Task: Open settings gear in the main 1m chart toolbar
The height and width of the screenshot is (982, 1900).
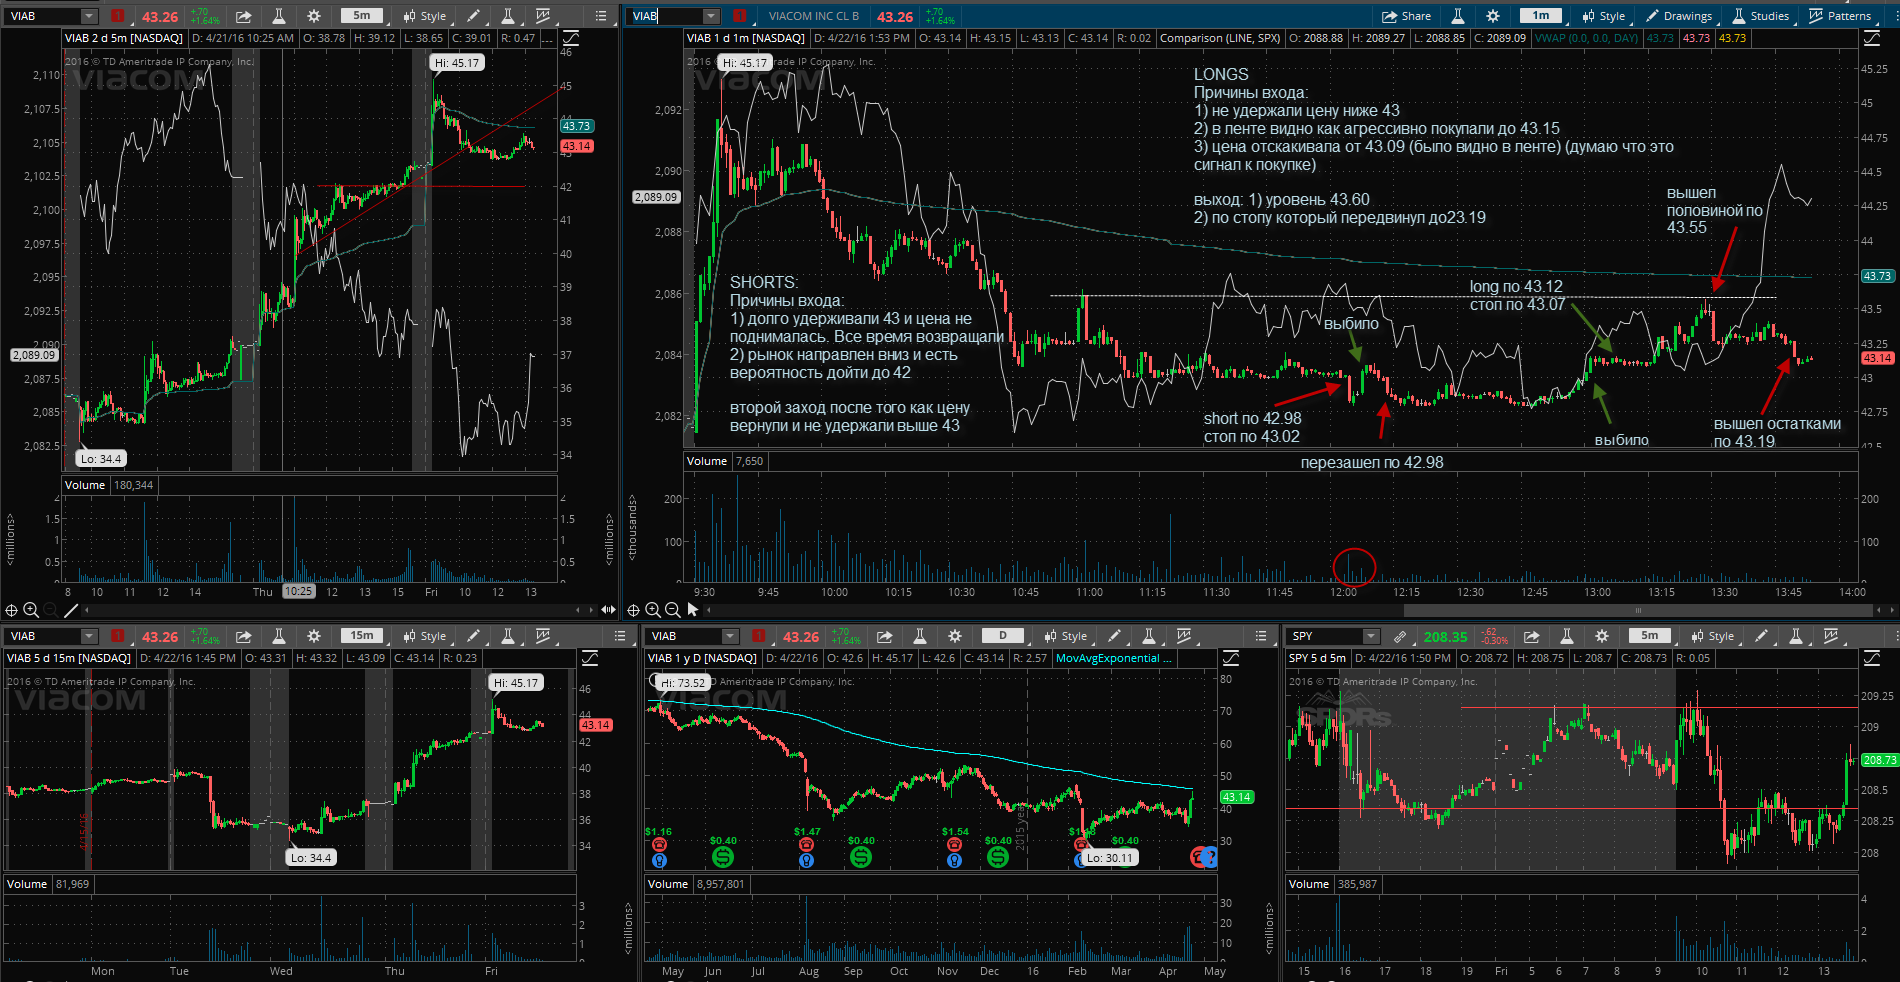Action: coord(1493,16)
